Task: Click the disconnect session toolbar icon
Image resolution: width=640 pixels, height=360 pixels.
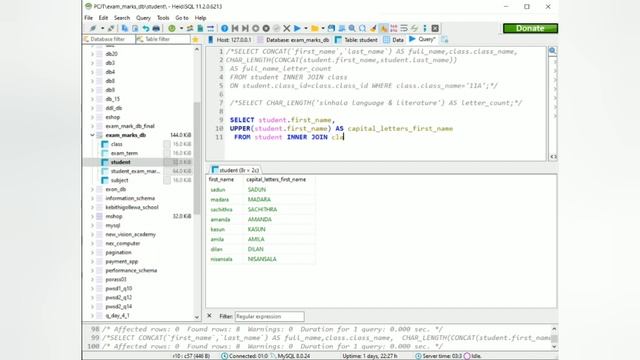Action: pos(111,28)
